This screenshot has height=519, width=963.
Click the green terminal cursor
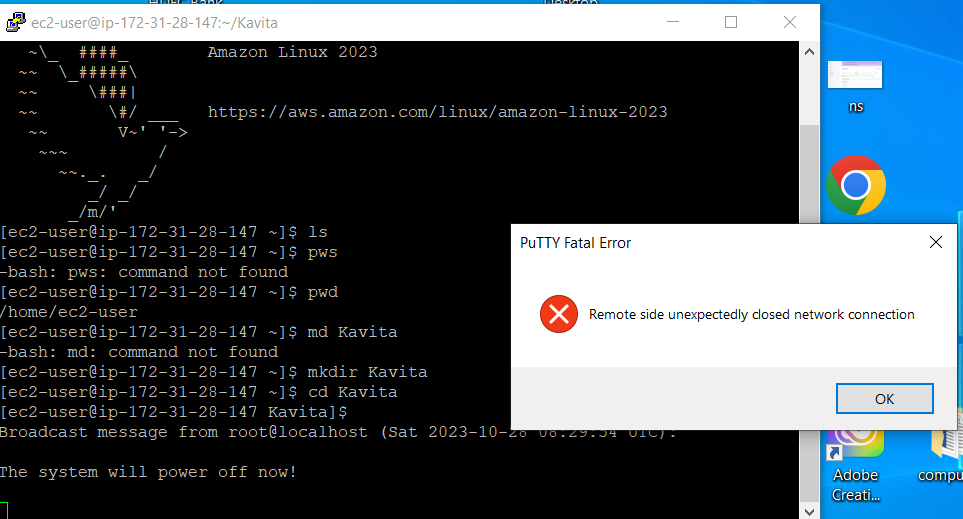click(x=4, y=510)
